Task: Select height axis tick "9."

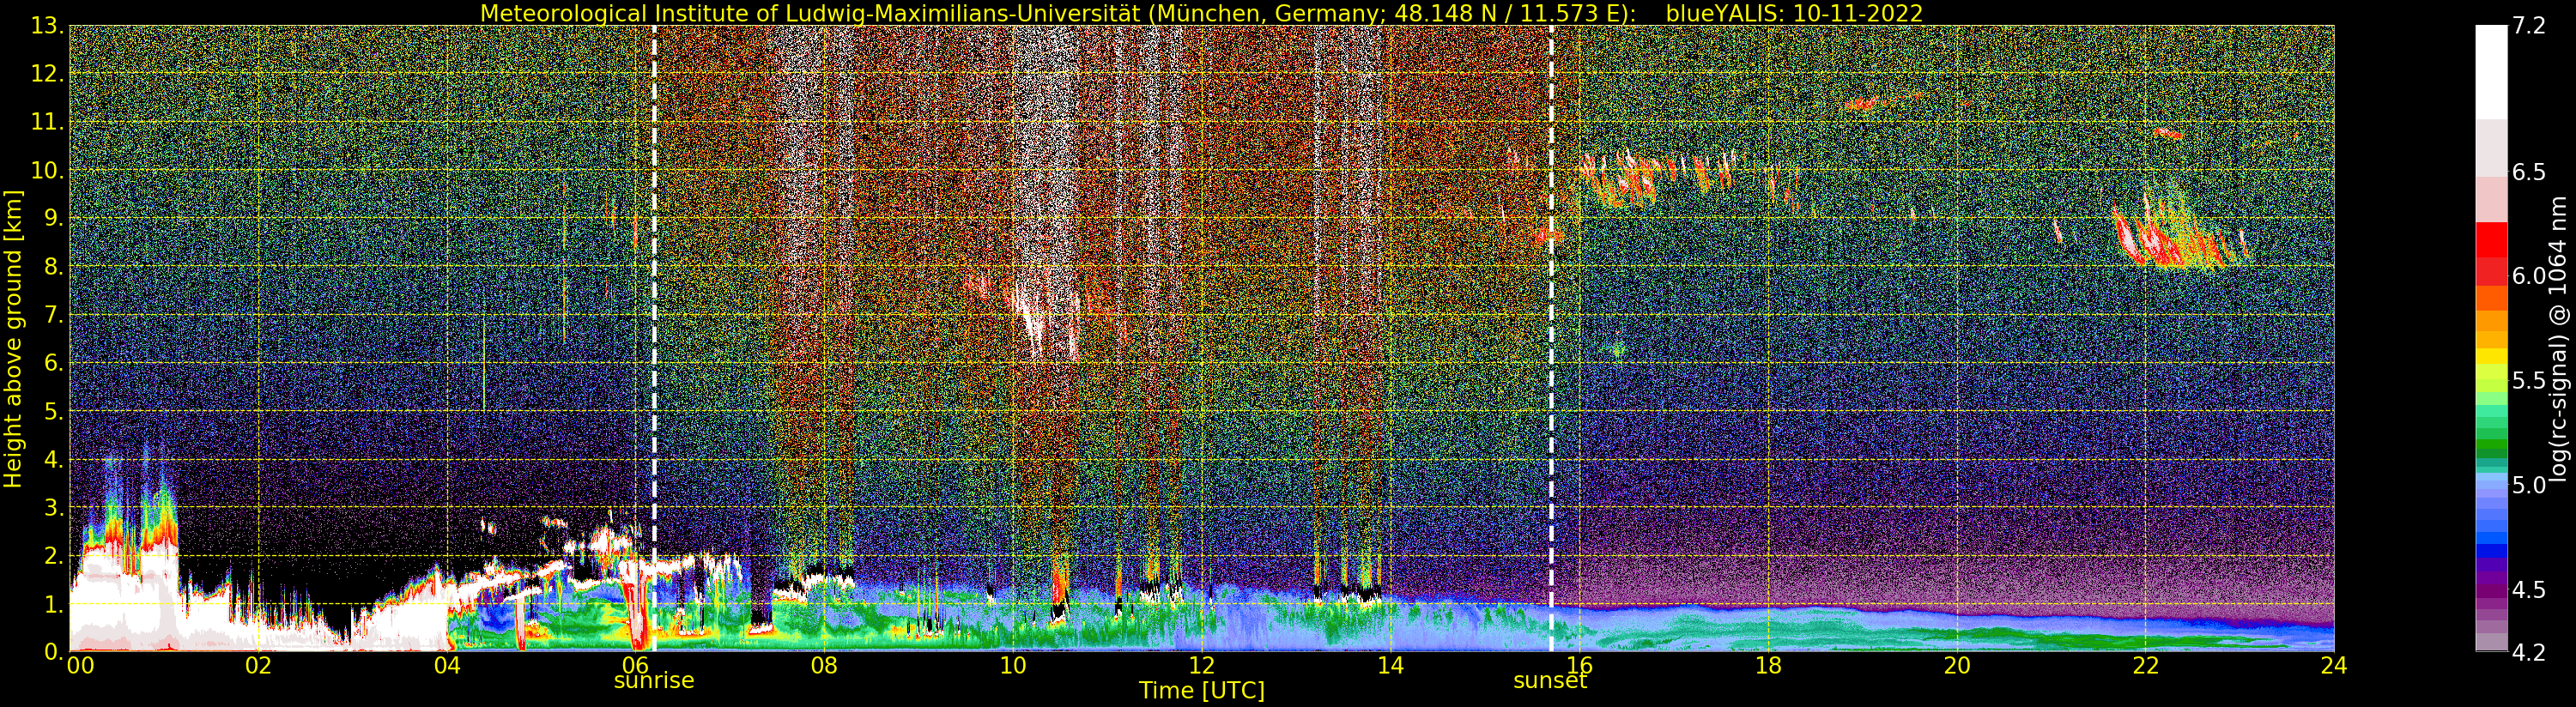Action: (54, 218)
